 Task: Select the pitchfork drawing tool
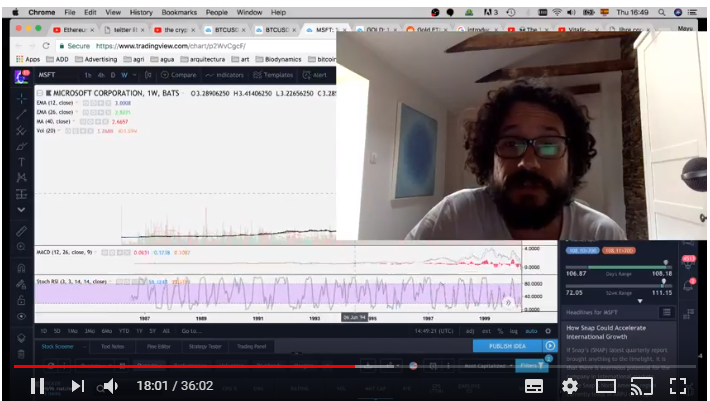coord(21,131)
